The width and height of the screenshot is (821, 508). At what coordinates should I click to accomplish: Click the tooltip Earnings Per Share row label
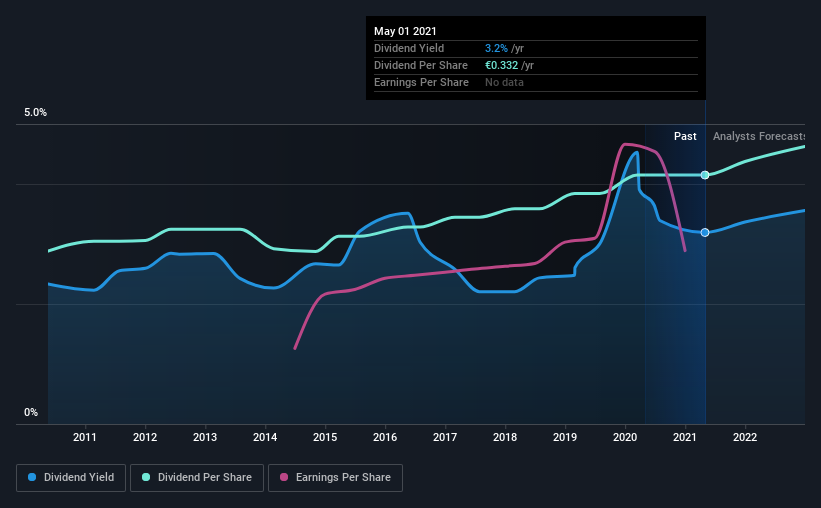tap(421, 83)
